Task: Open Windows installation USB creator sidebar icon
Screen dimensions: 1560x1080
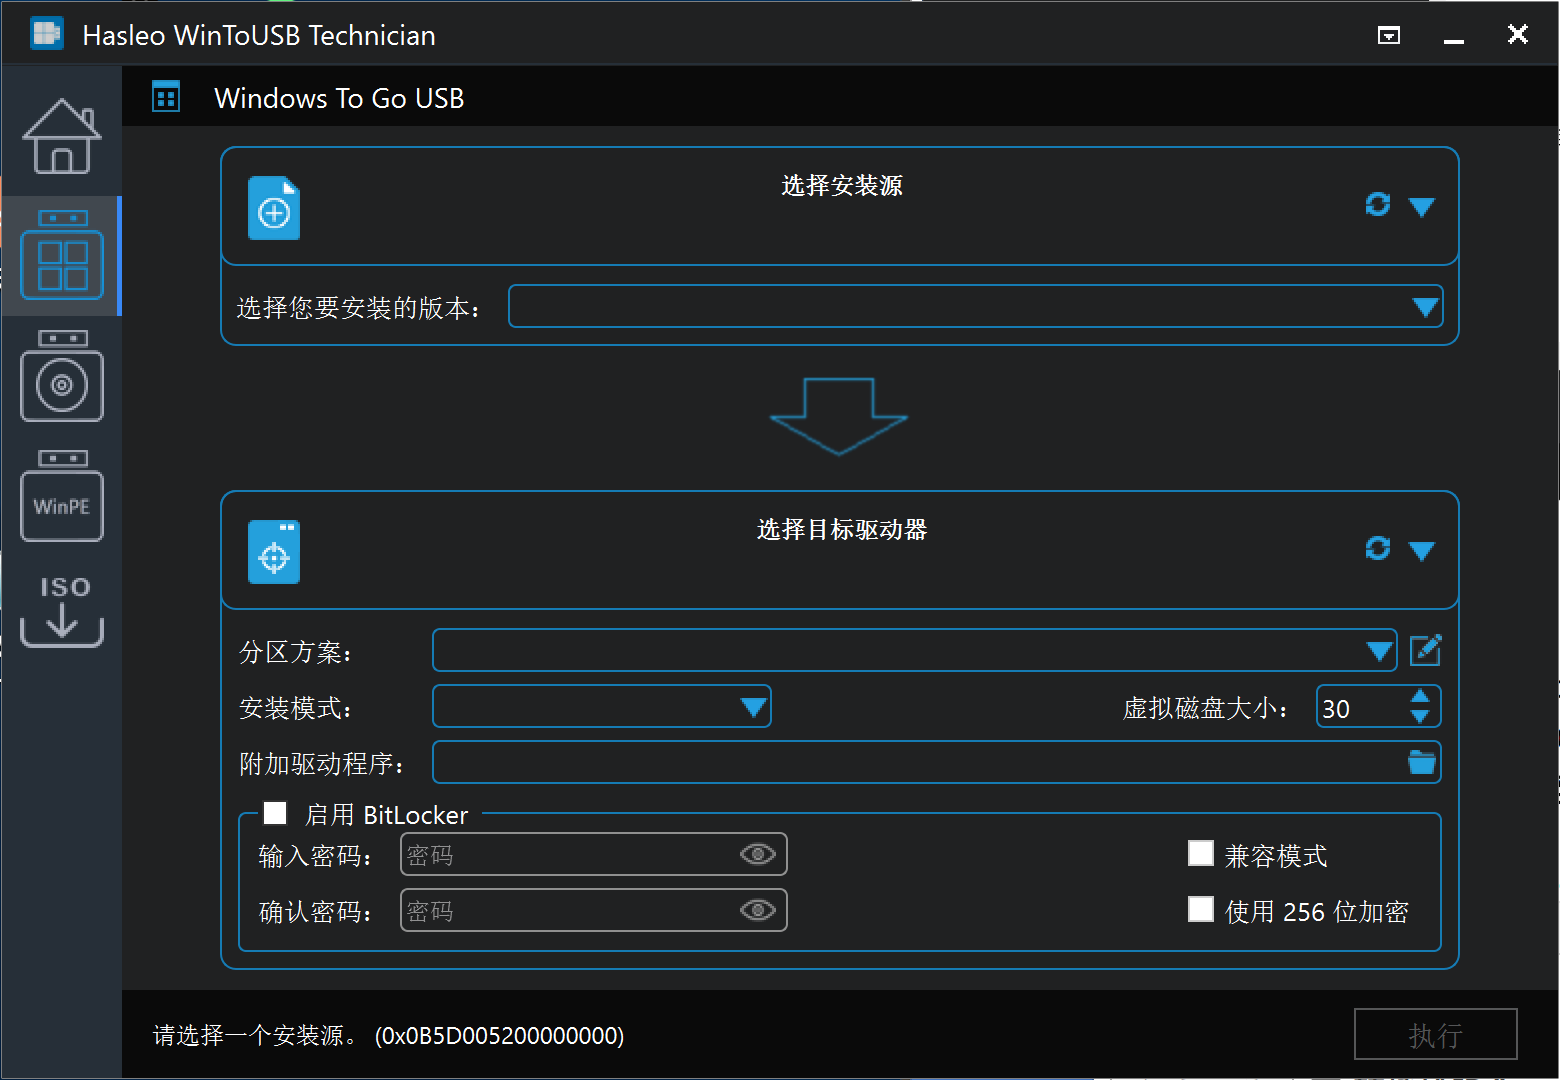Action: click(62, 376)
